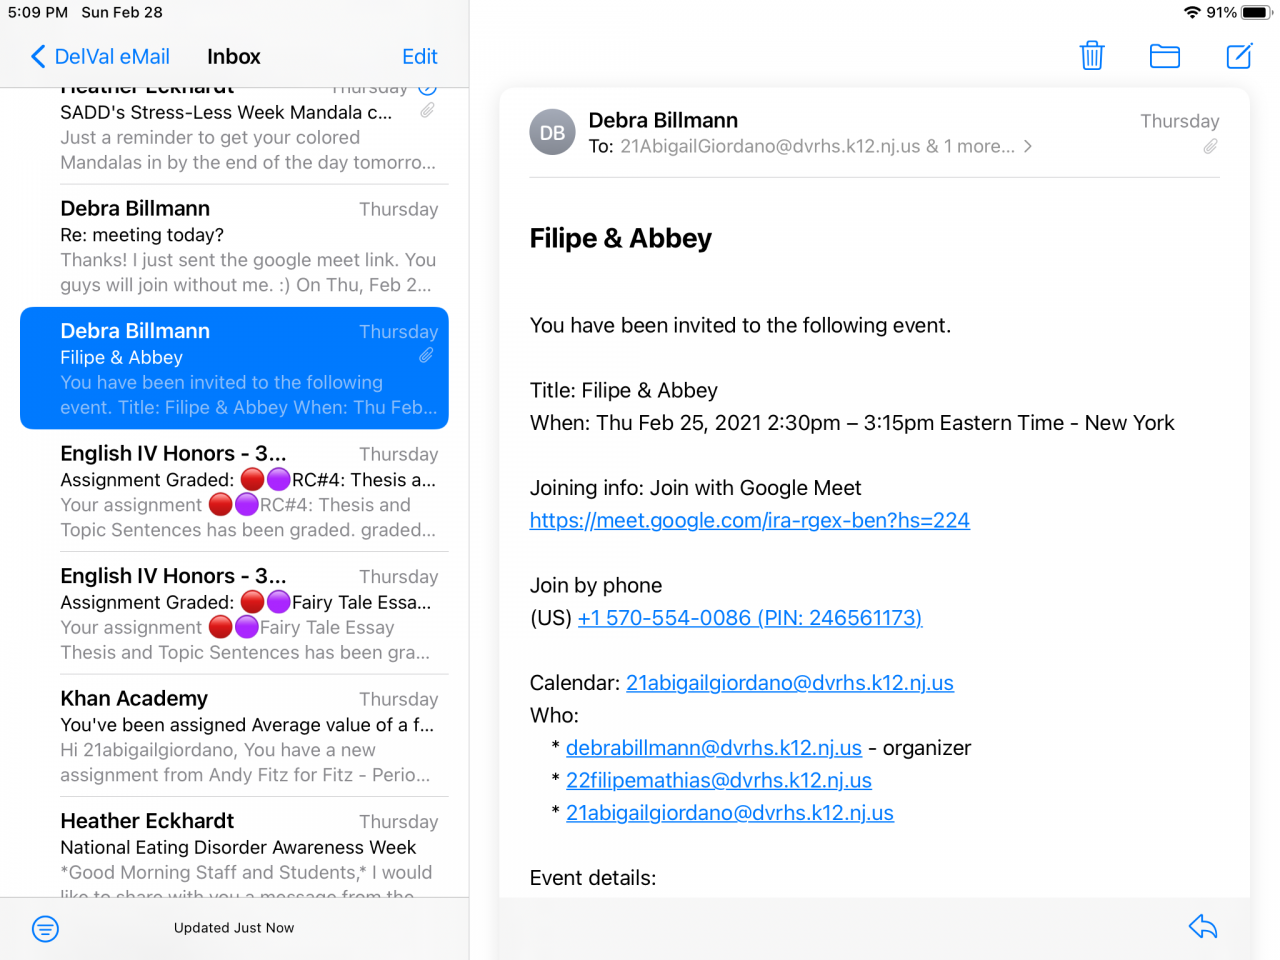Tap sender name Debra Billmann in header
The image size is (1280, 960).
click(x=663, y=120)
